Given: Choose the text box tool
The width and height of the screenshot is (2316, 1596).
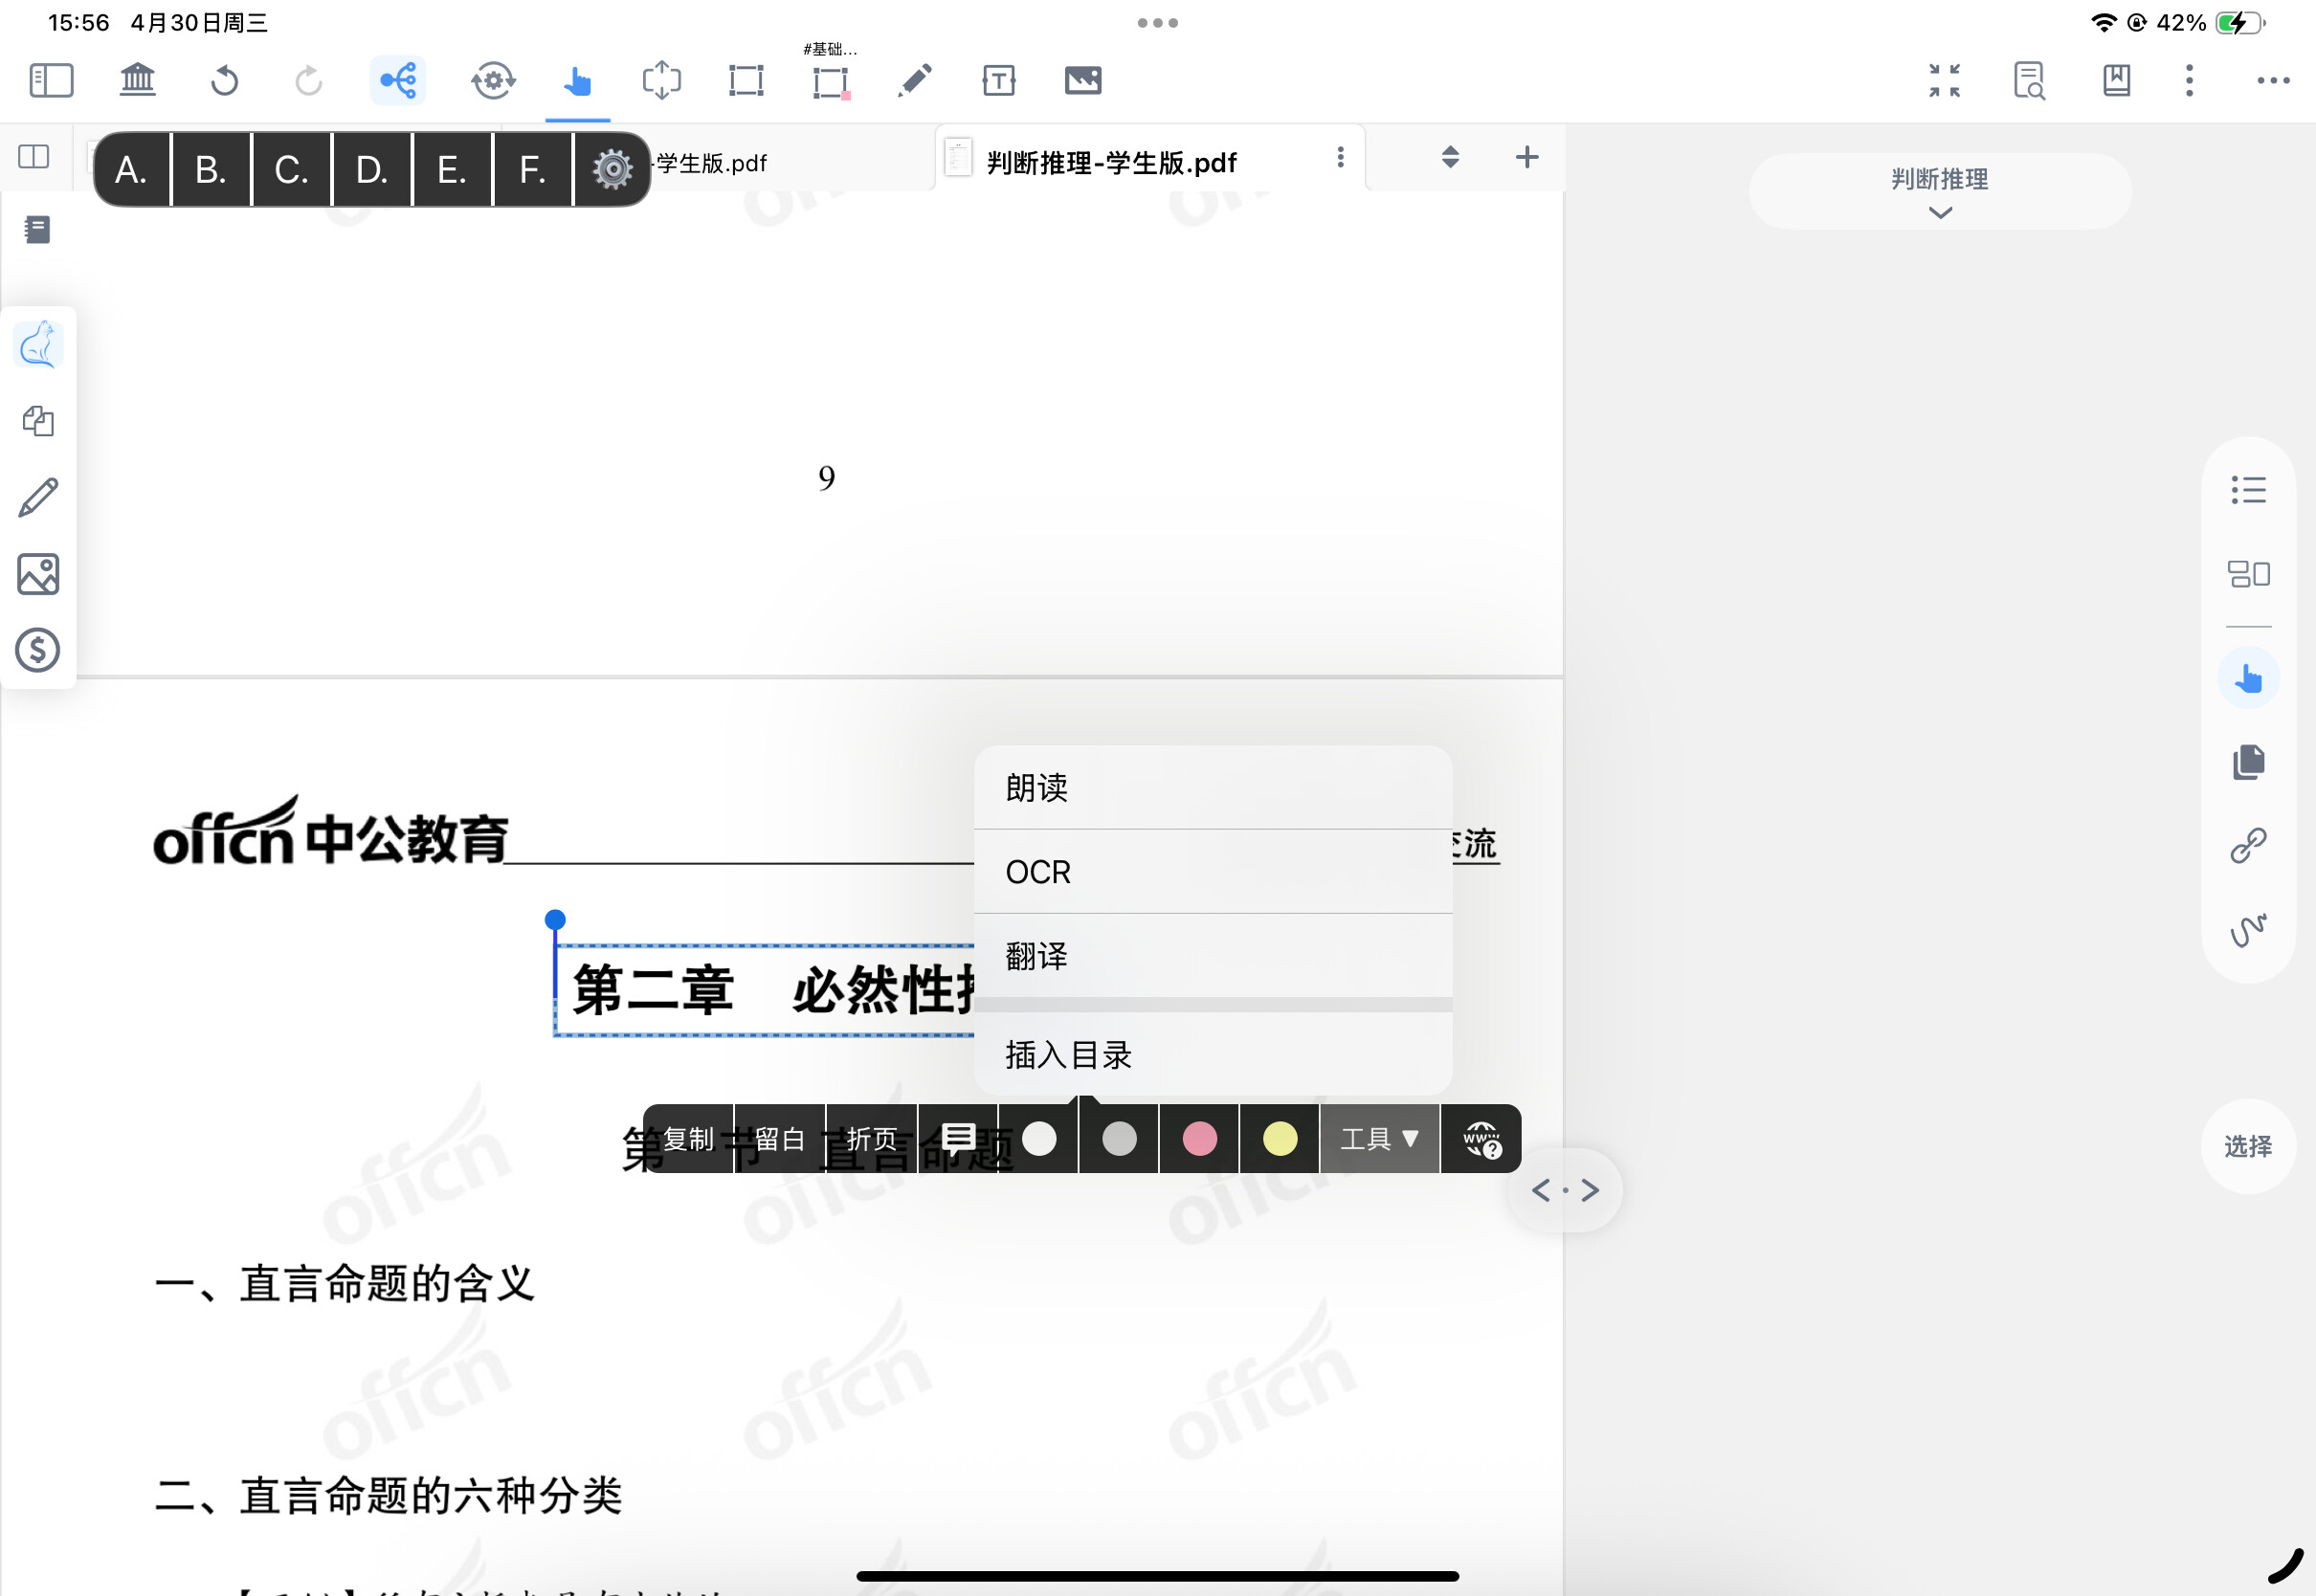Looking at the screenshot, I should point(998,80).
